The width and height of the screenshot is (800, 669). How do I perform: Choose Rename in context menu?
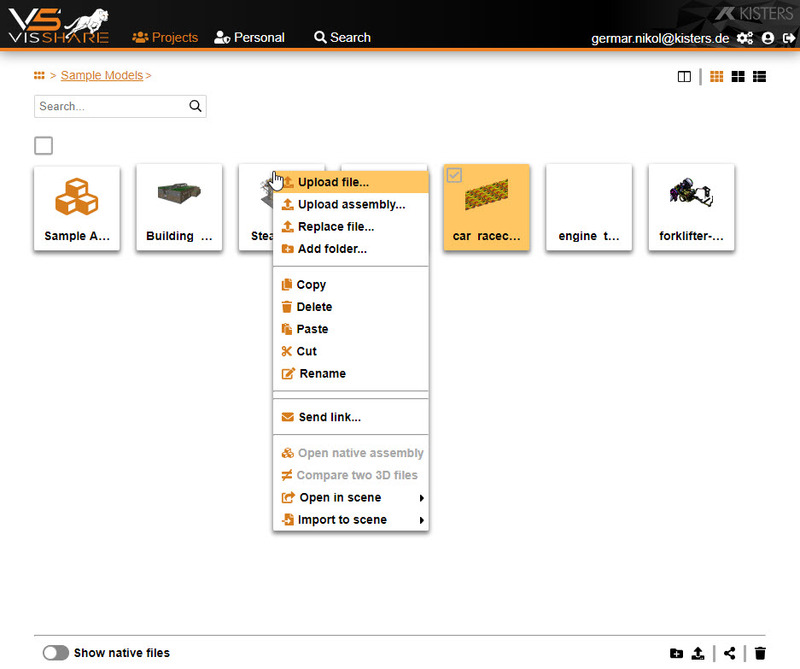[x=351, y=374]
